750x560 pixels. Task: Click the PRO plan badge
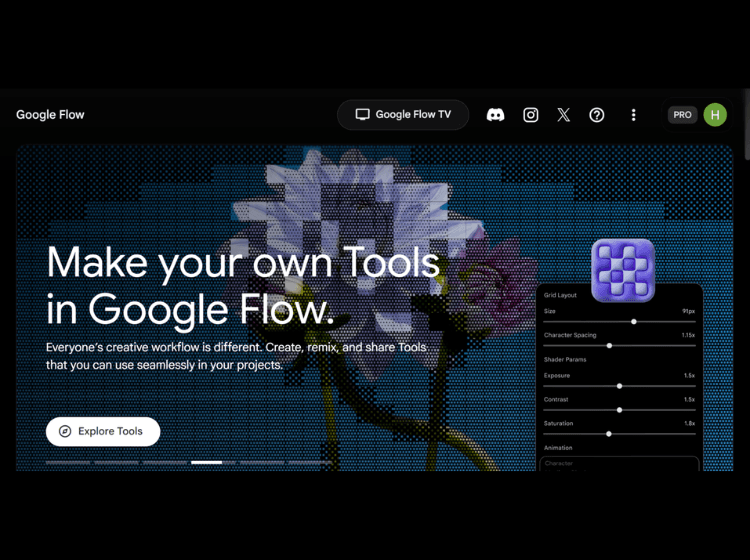(682, 115)
